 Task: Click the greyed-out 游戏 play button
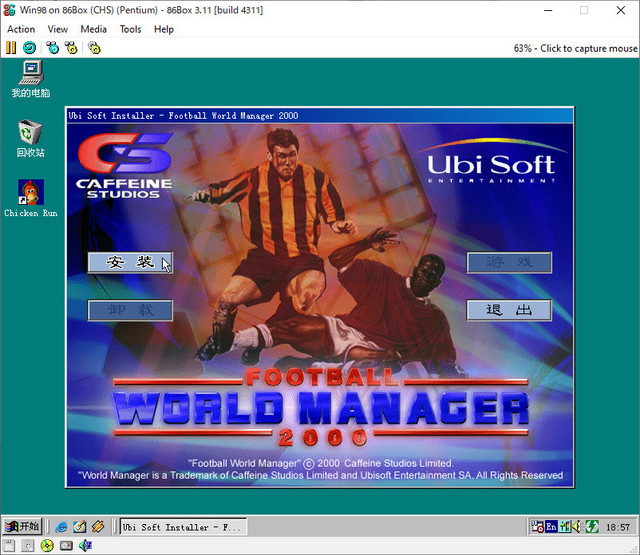[509, 262]
